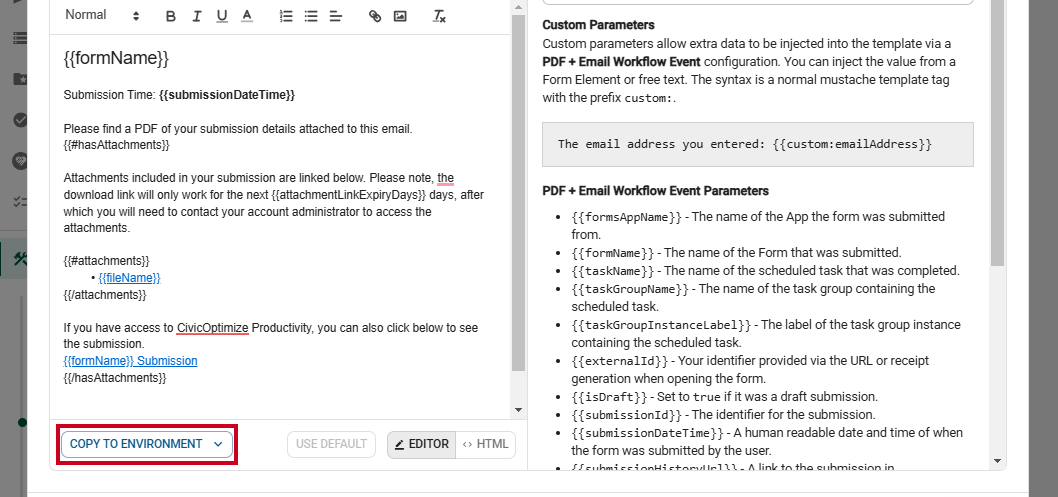Screen dimensions: 1058x497
Task: Click the help panel scrollbar thumb
Action: 998,132
